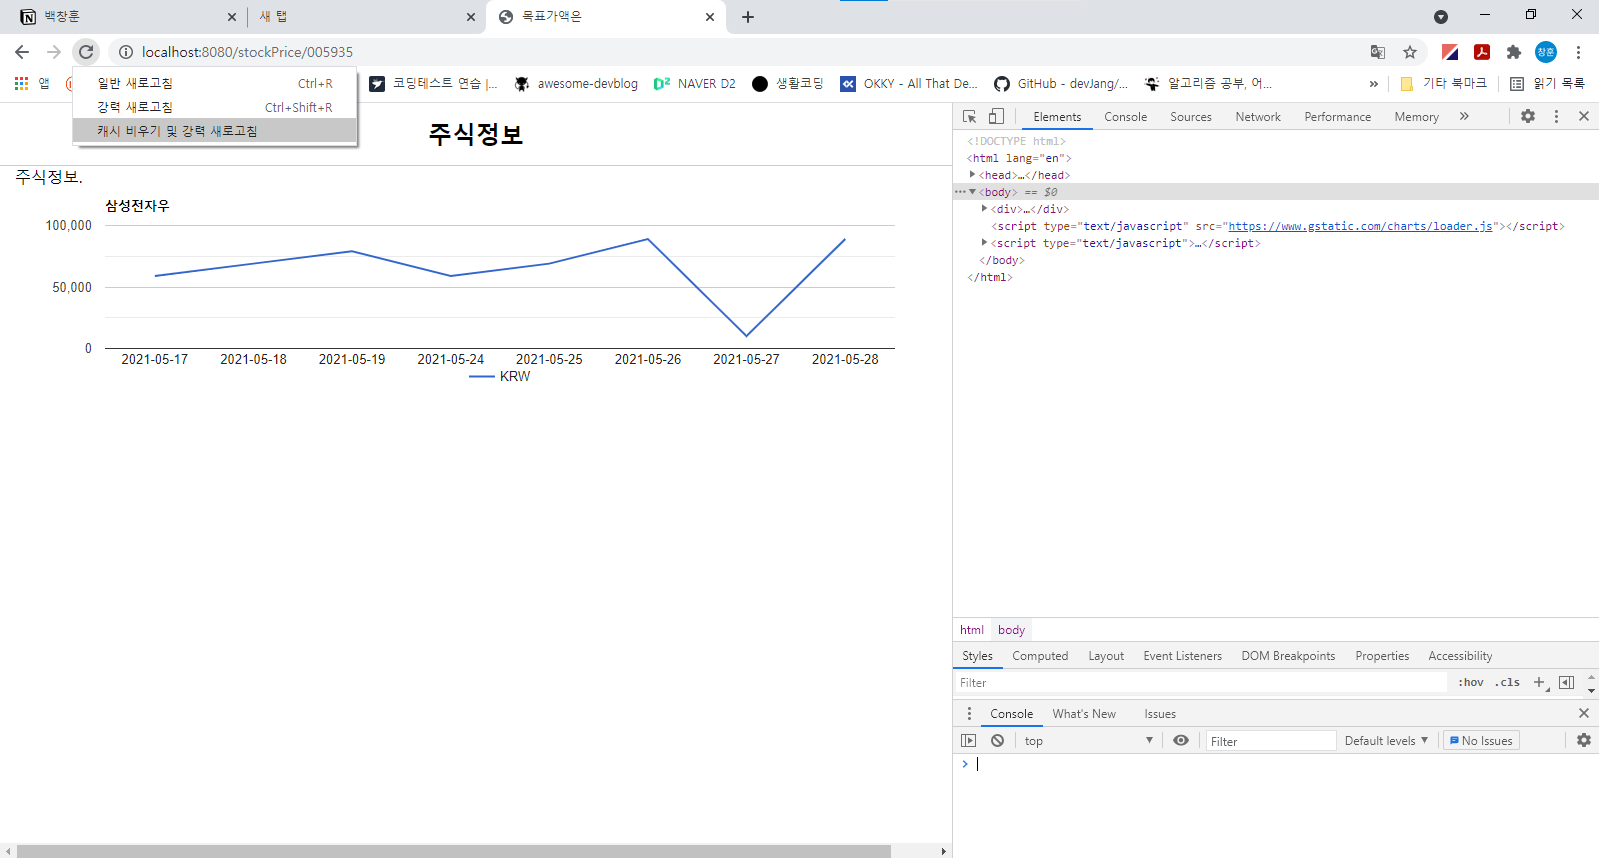Viewport: 1599px width, 858px height.
Task: Close the DevTools panel
Action: tap(1584, 117)
